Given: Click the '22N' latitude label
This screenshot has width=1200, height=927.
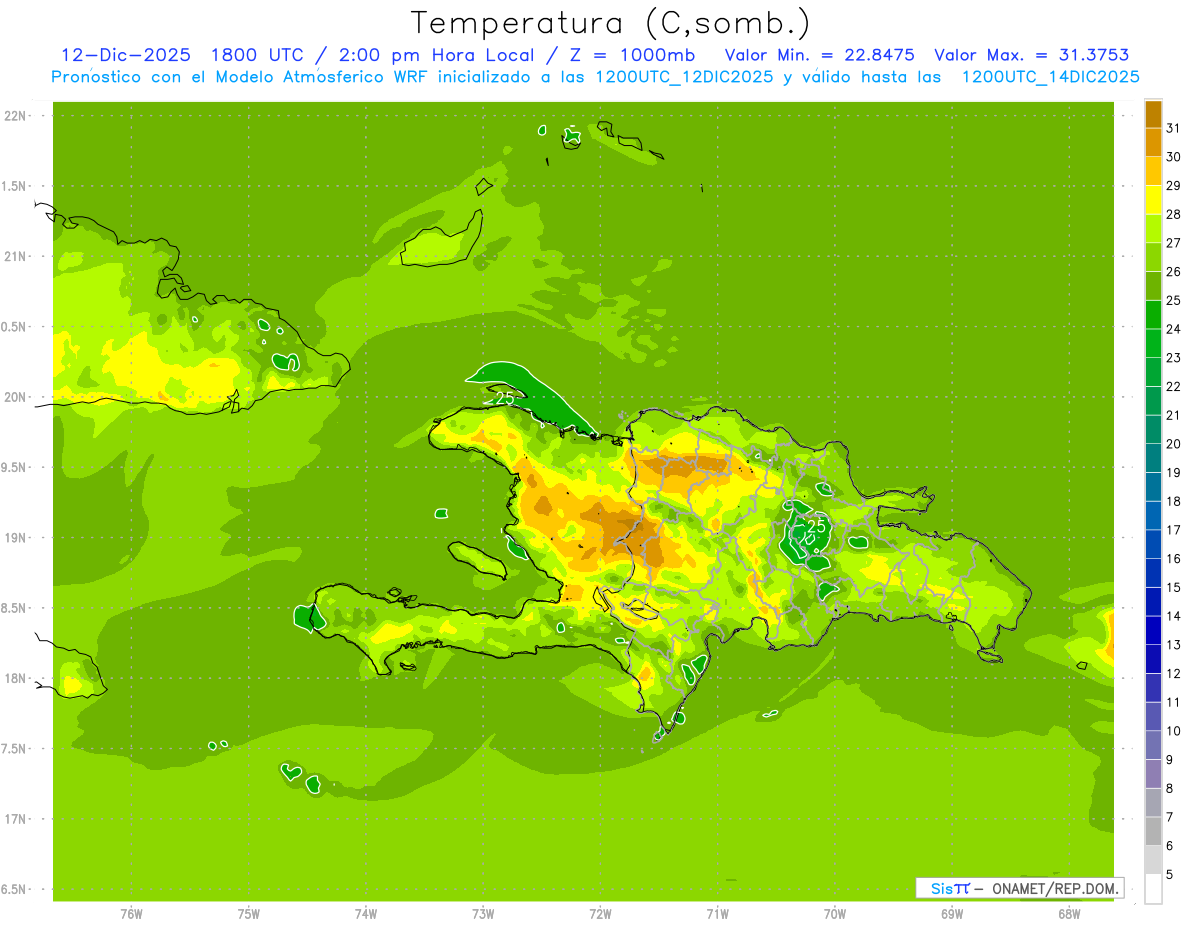Looking at the screenshot, I should [x=17, y=115].
